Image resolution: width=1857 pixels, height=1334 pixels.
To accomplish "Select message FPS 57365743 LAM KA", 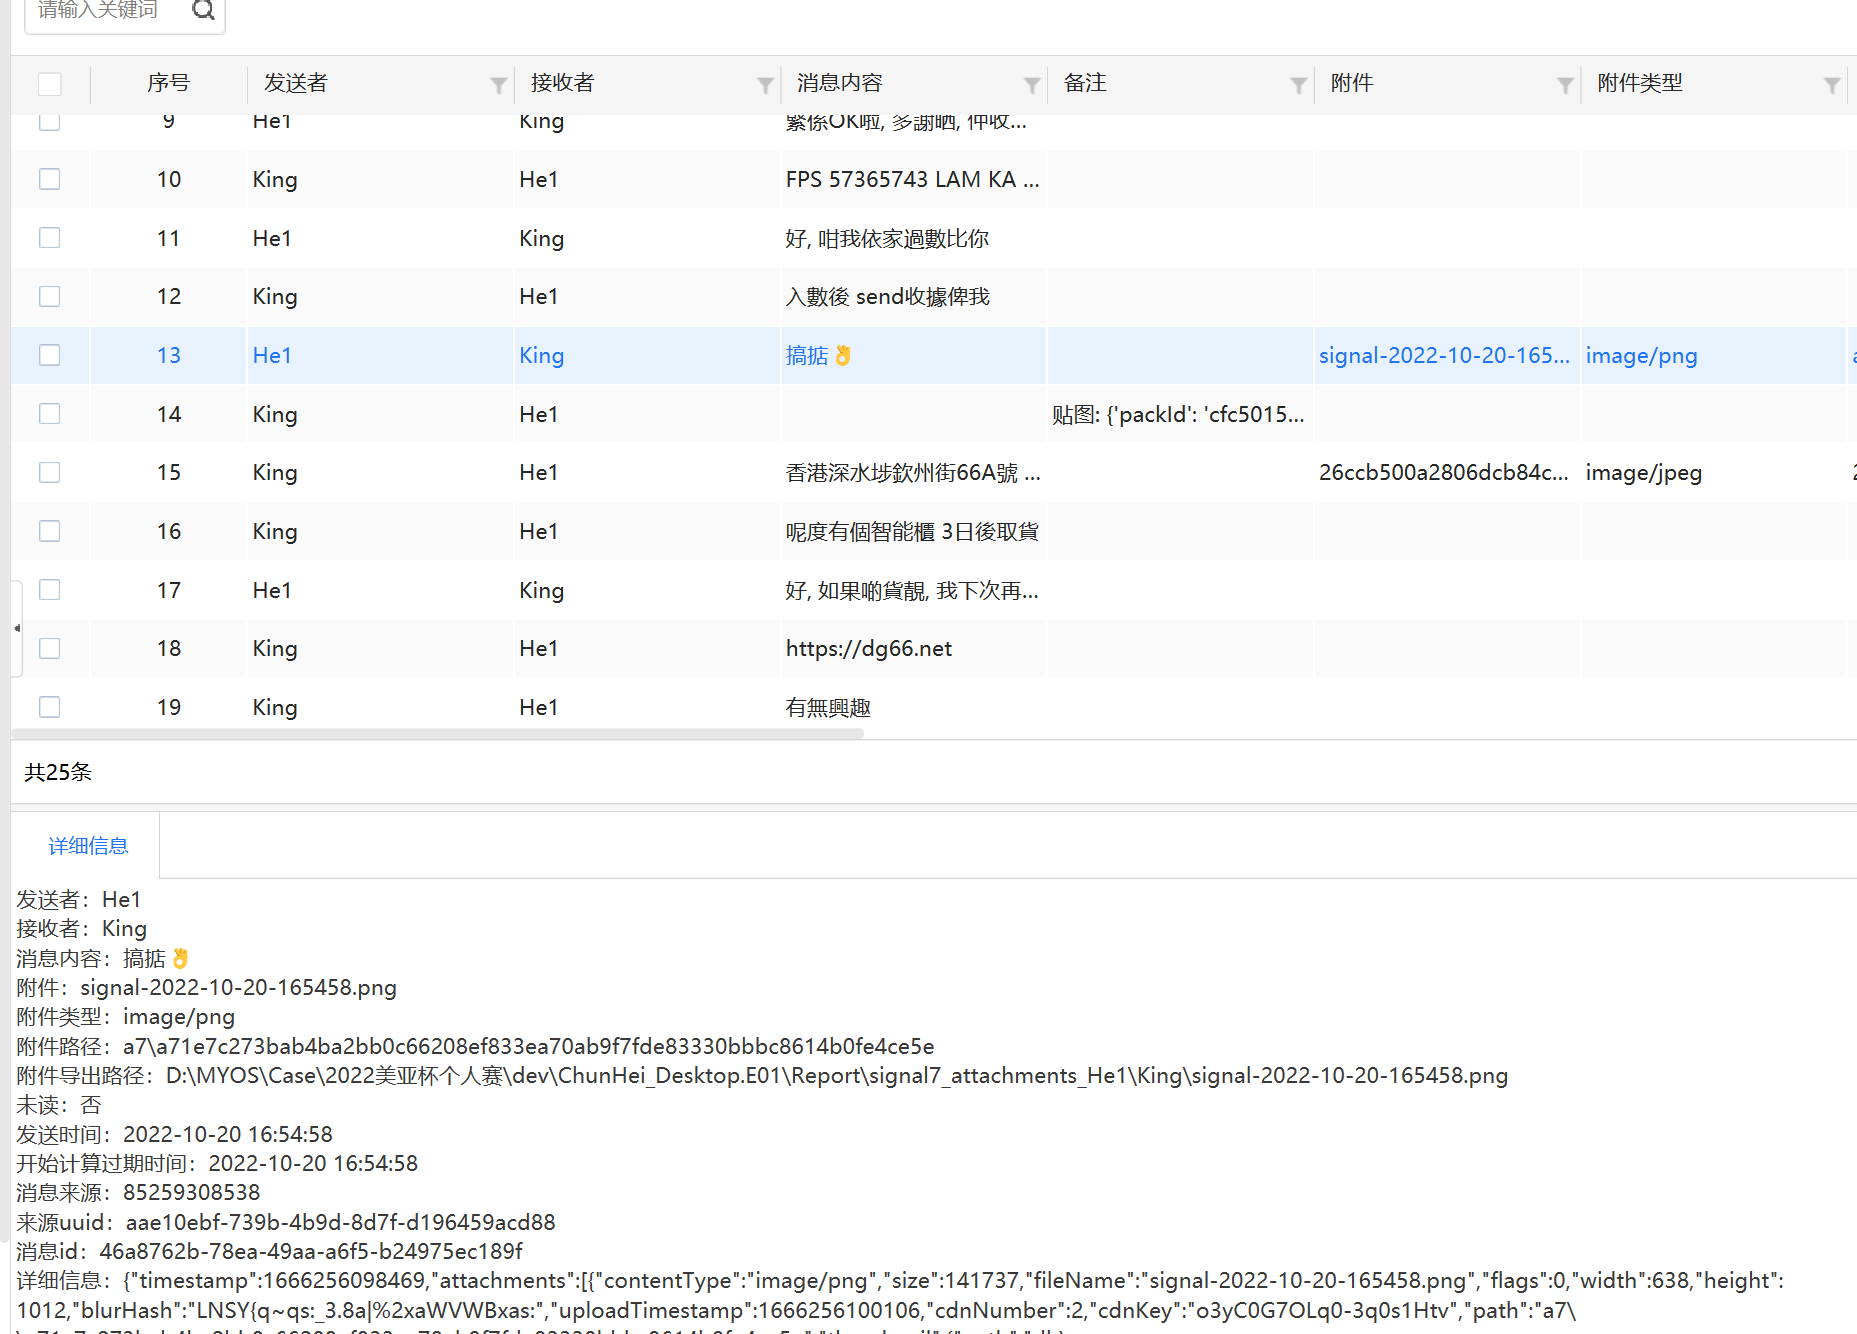I will pyautogui.click(x=912, y=180).
